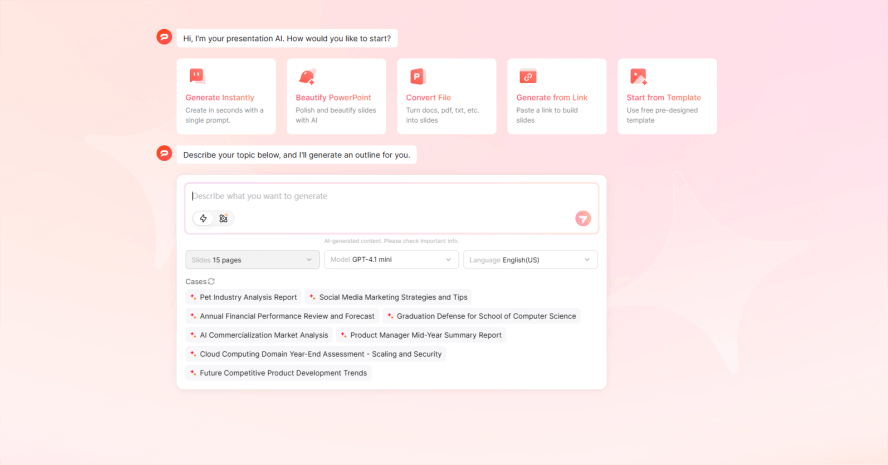Expand the Model GPT-4.1 mini dropdown
Screen dimensions: 888x465
click(391, 260)
